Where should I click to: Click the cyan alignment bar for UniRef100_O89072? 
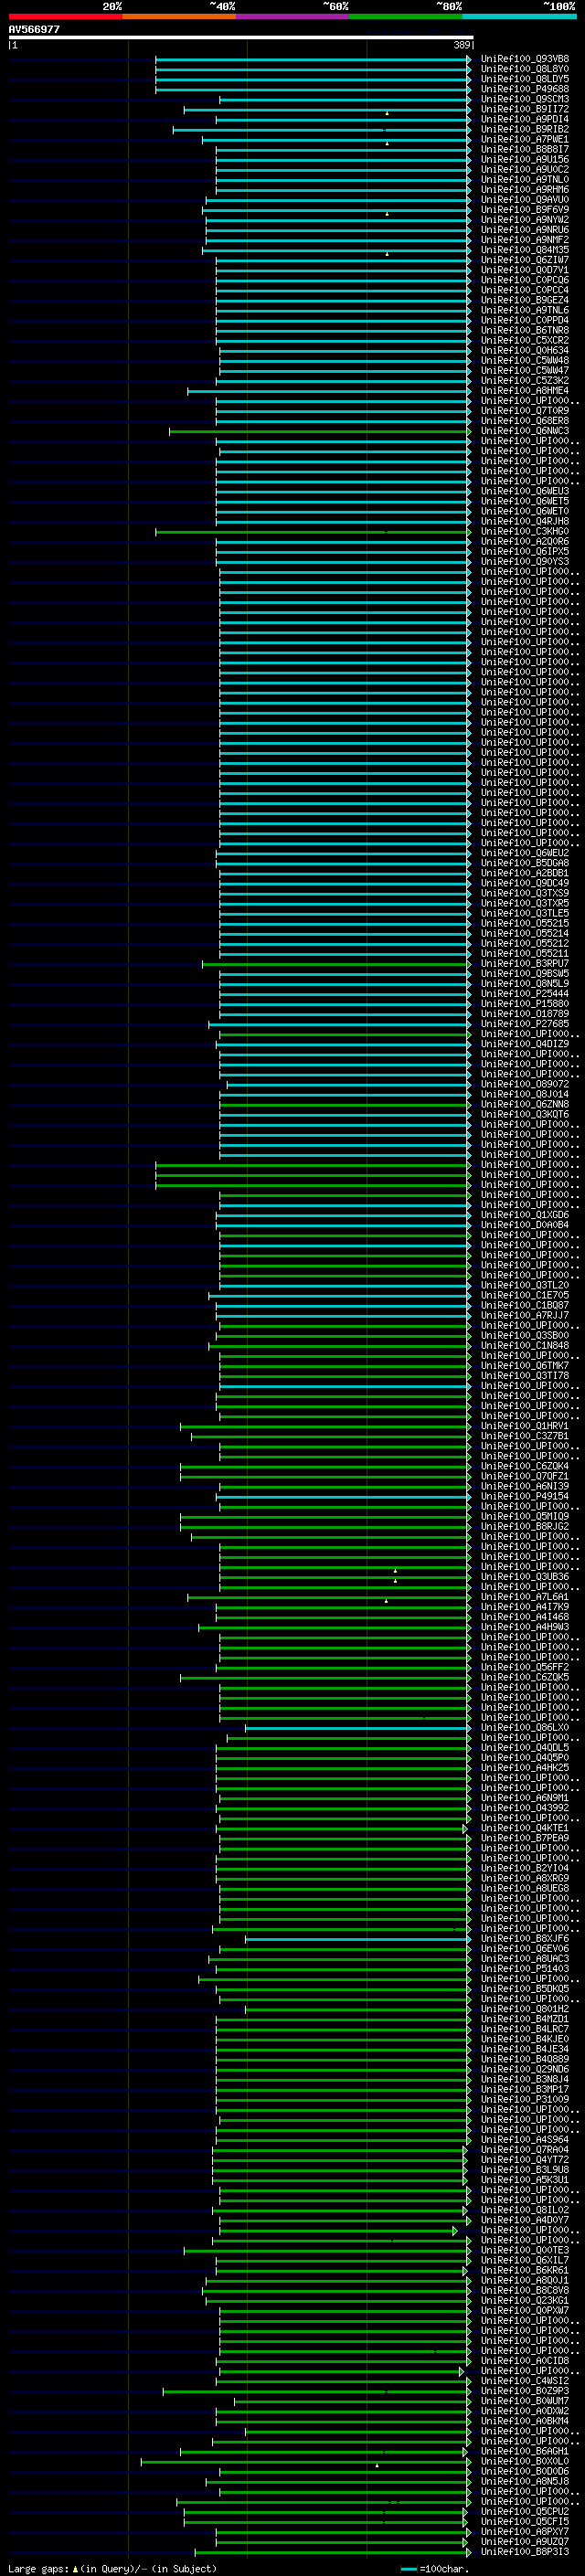(x=348, y=1084)
